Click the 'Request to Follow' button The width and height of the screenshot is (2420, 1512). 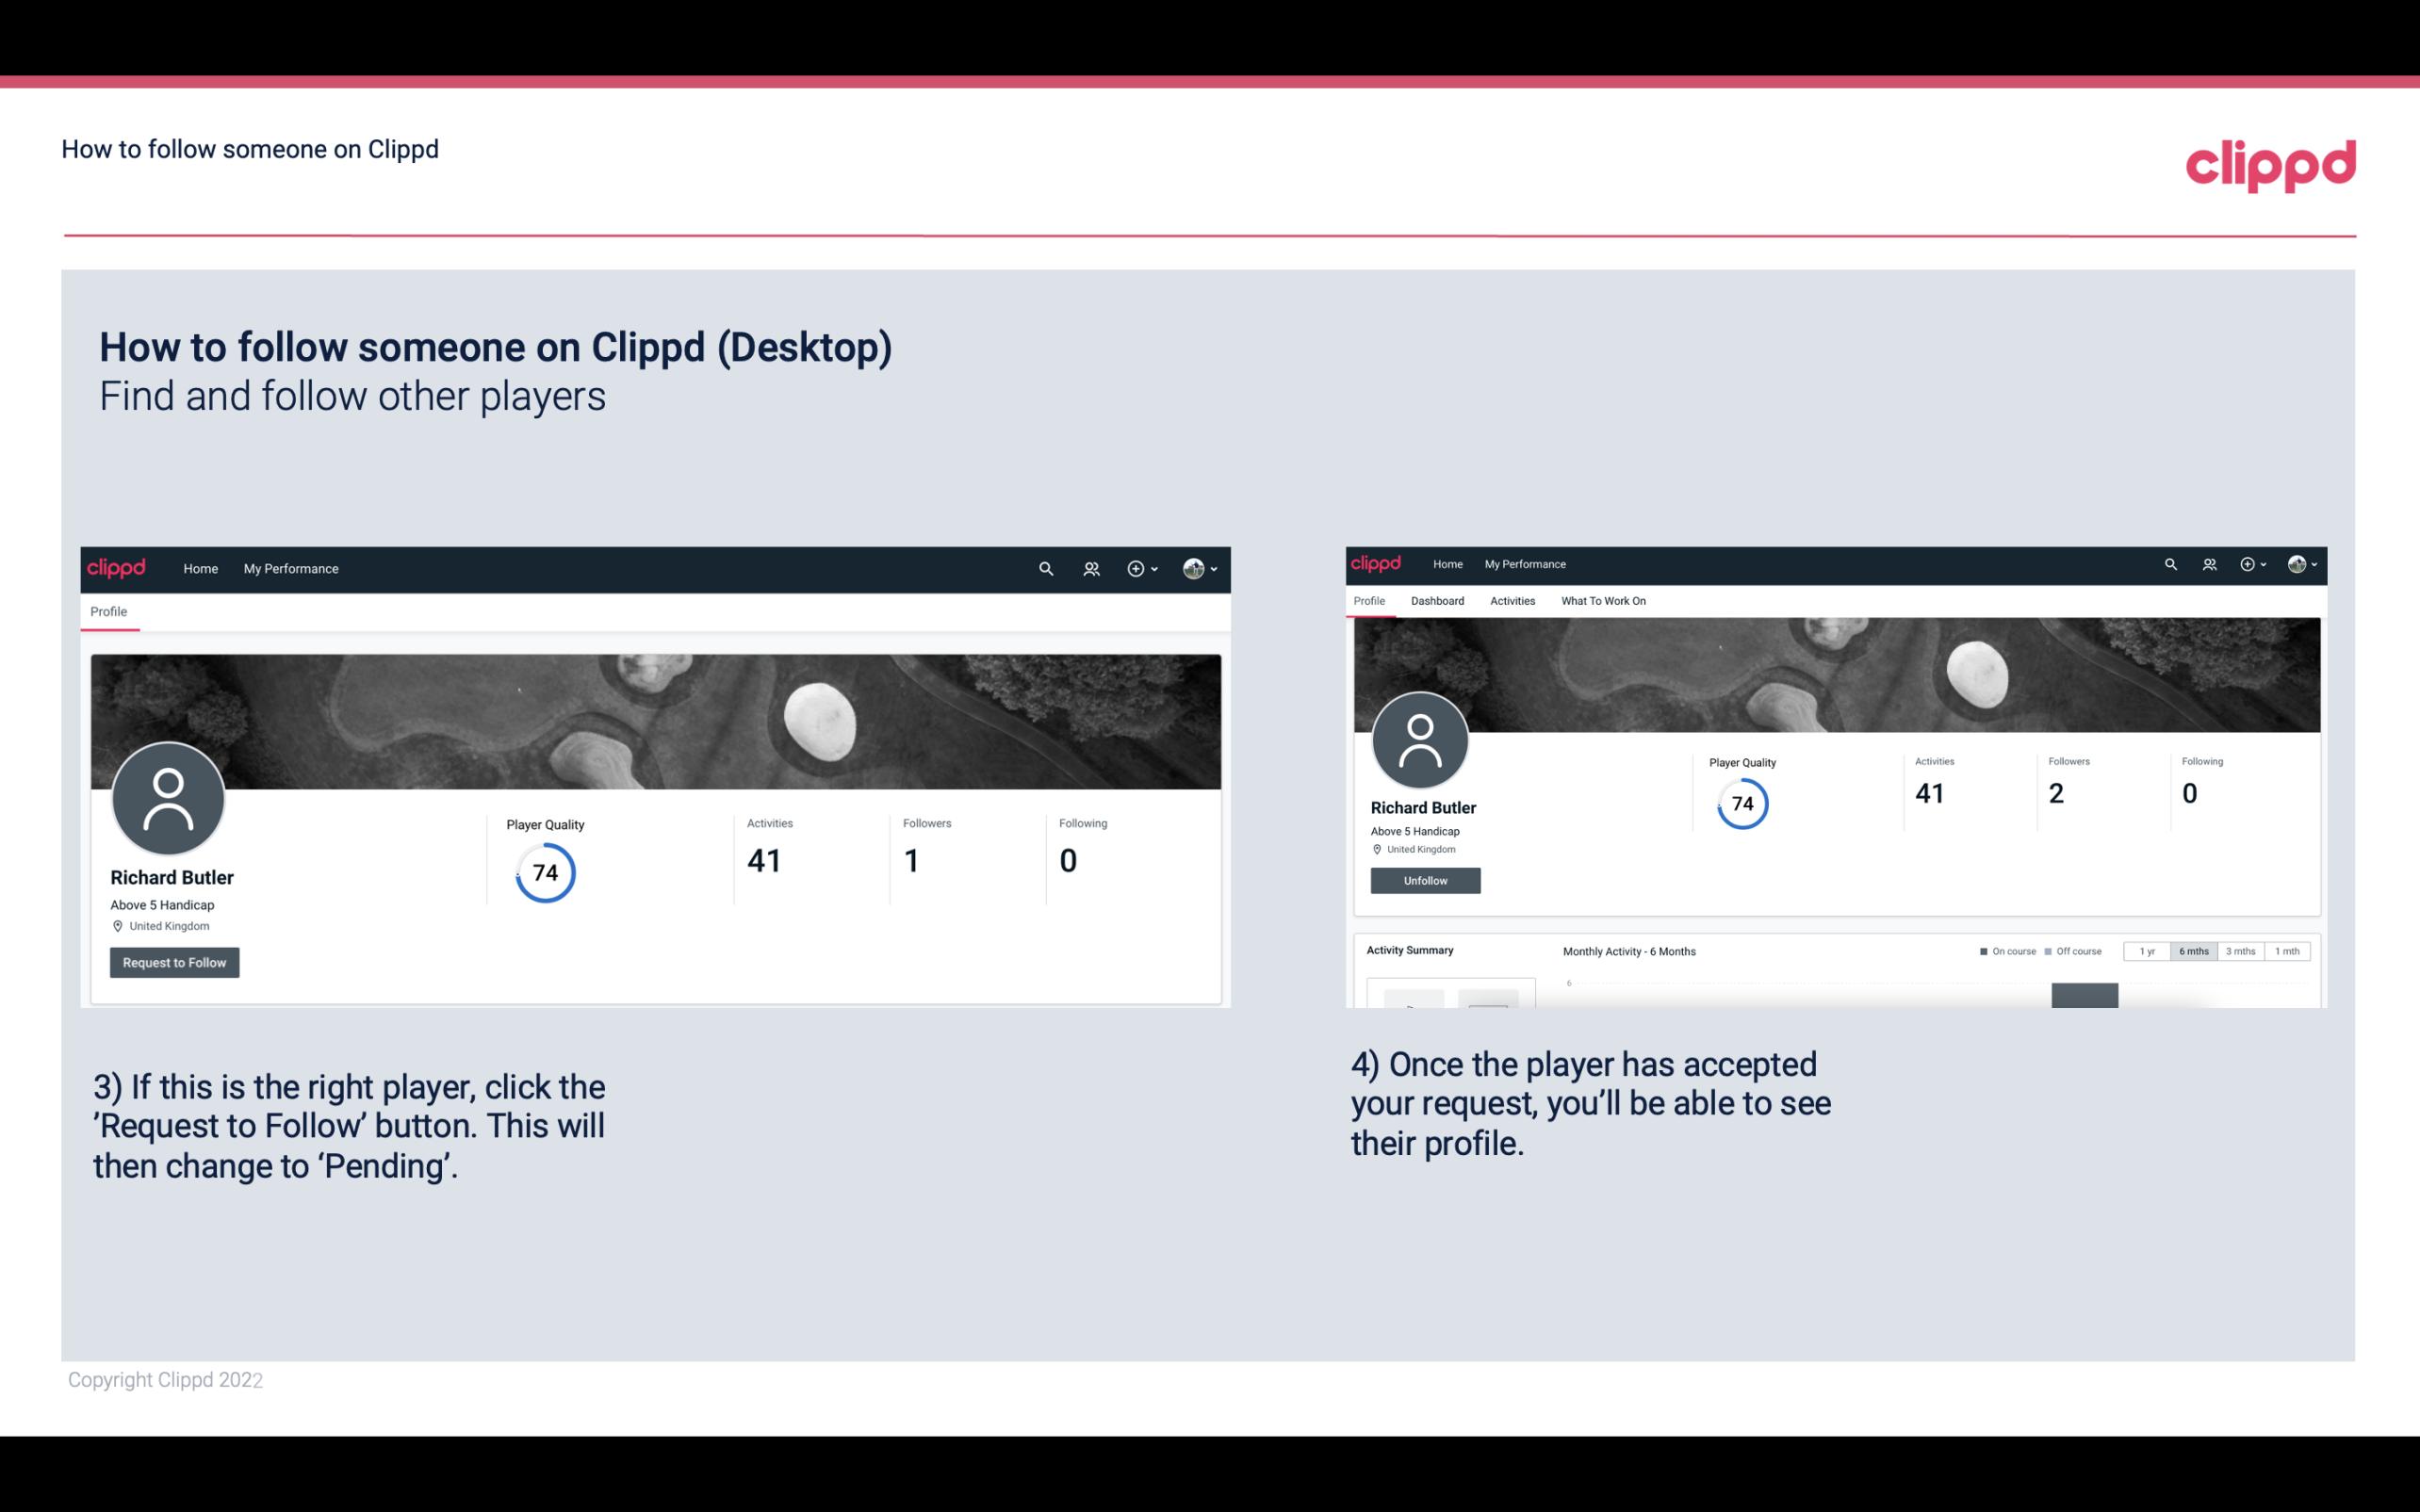pos(174,962)
